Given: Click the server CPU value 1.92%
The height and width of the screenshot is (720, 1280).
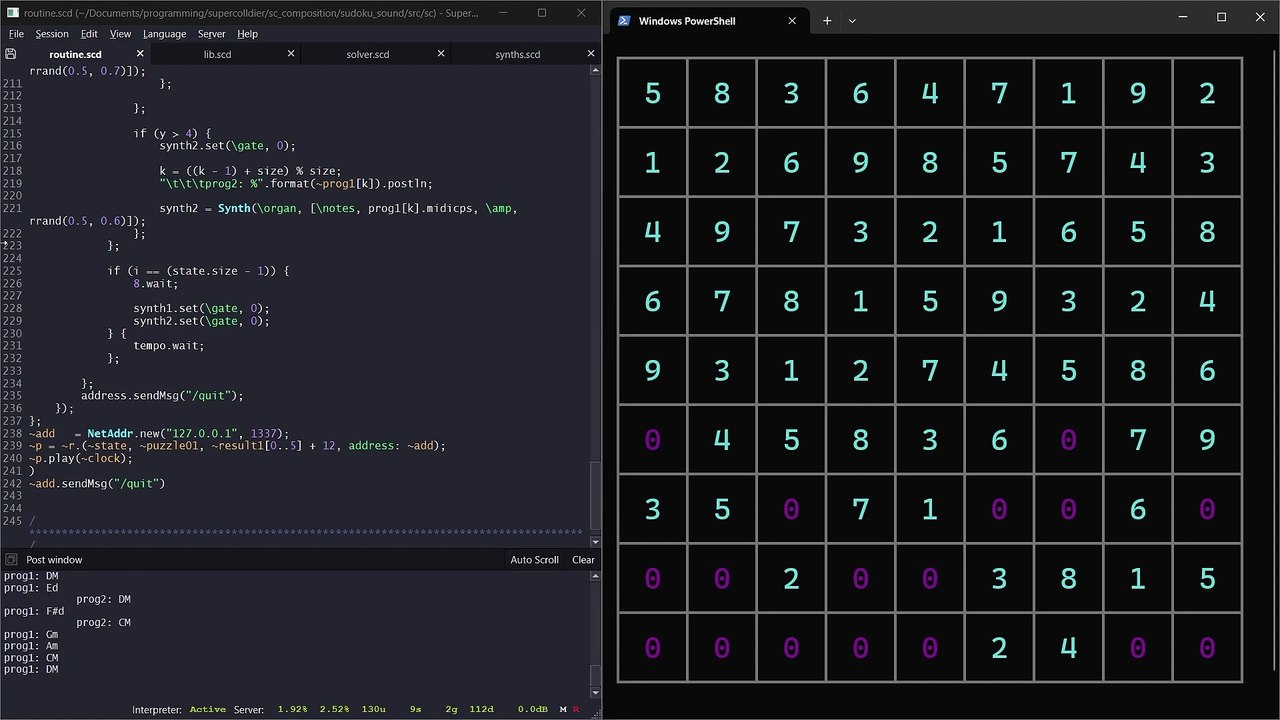Looking at the screenshot, I should pyautogui.click(x=292, y=709).
